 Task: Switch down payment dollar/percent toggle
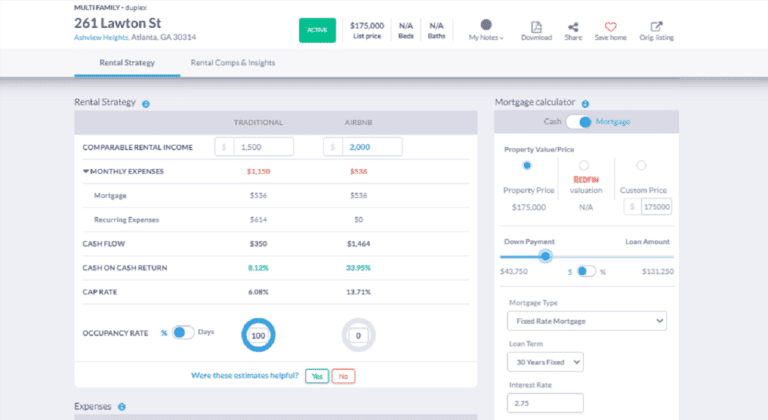click(x=585, y=271)
